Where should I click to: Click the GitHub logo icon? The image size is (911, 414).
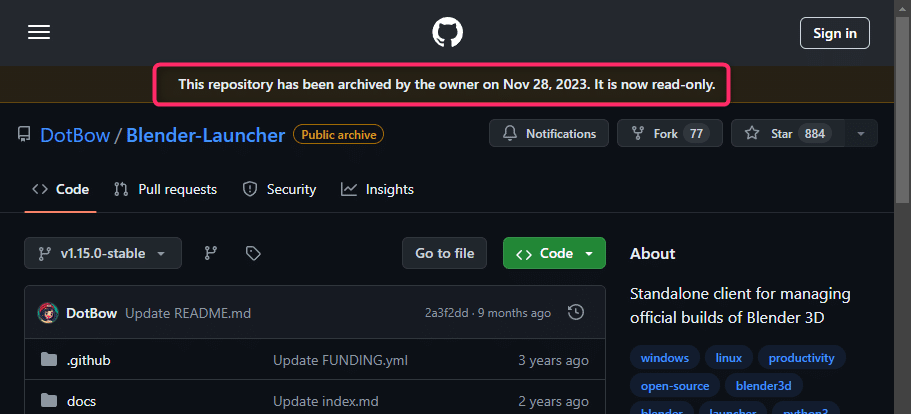coord(448,33)
